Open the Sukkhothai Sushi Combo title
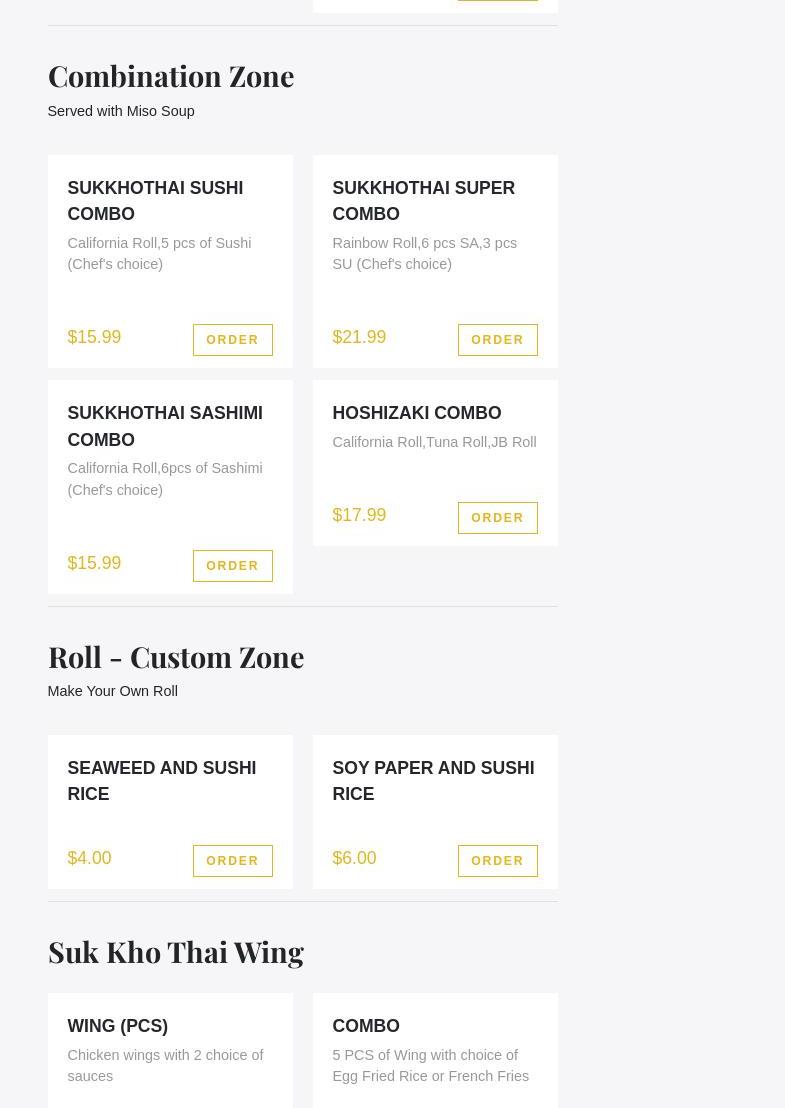This screenshot has height=1108, width=785. pyautogui.click(x=155, y=201)
